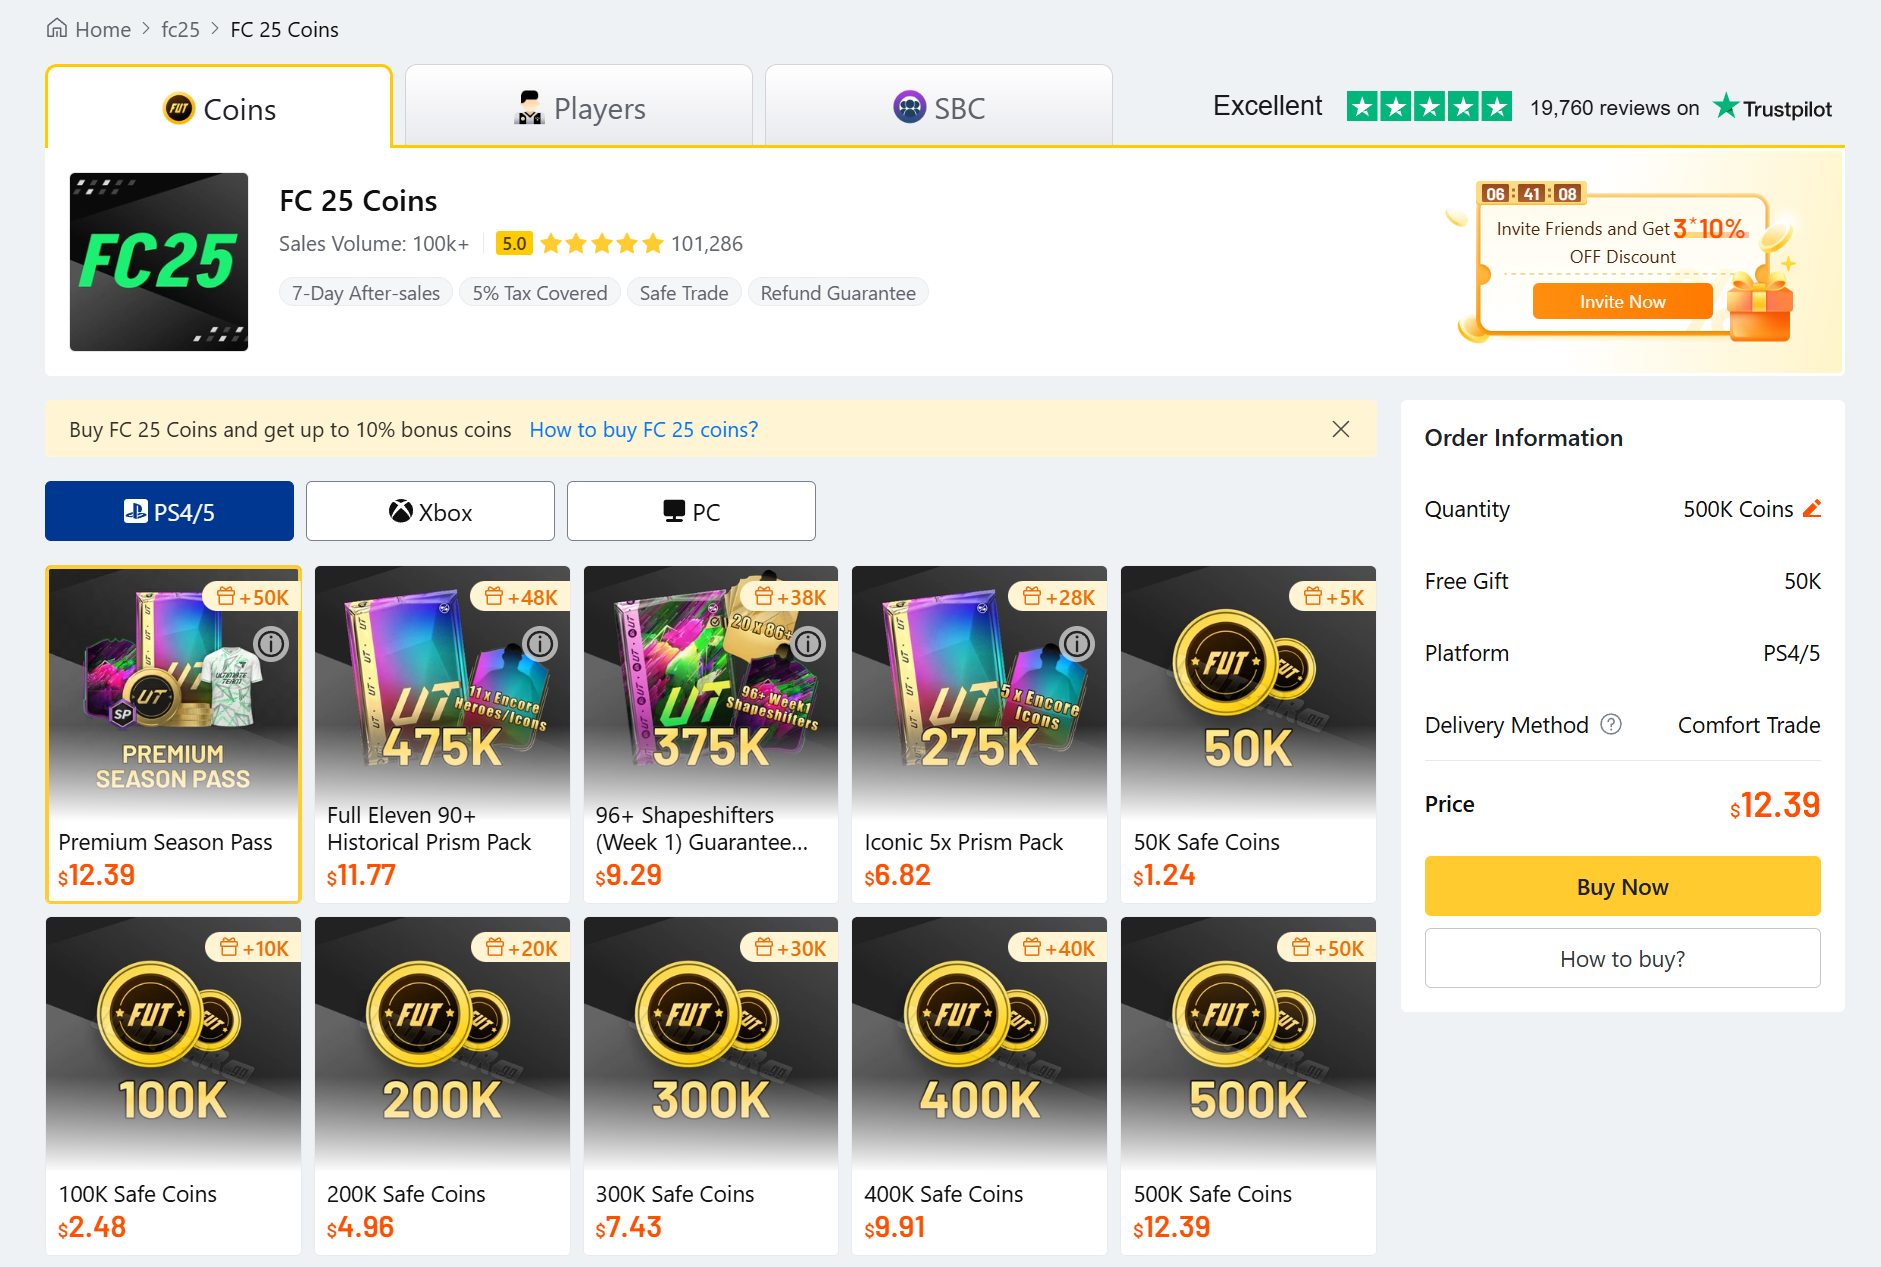The image size is (1881, 1267).
Task: Click info icon on 375K Shapeshifters card
Action: click(808, 644)
